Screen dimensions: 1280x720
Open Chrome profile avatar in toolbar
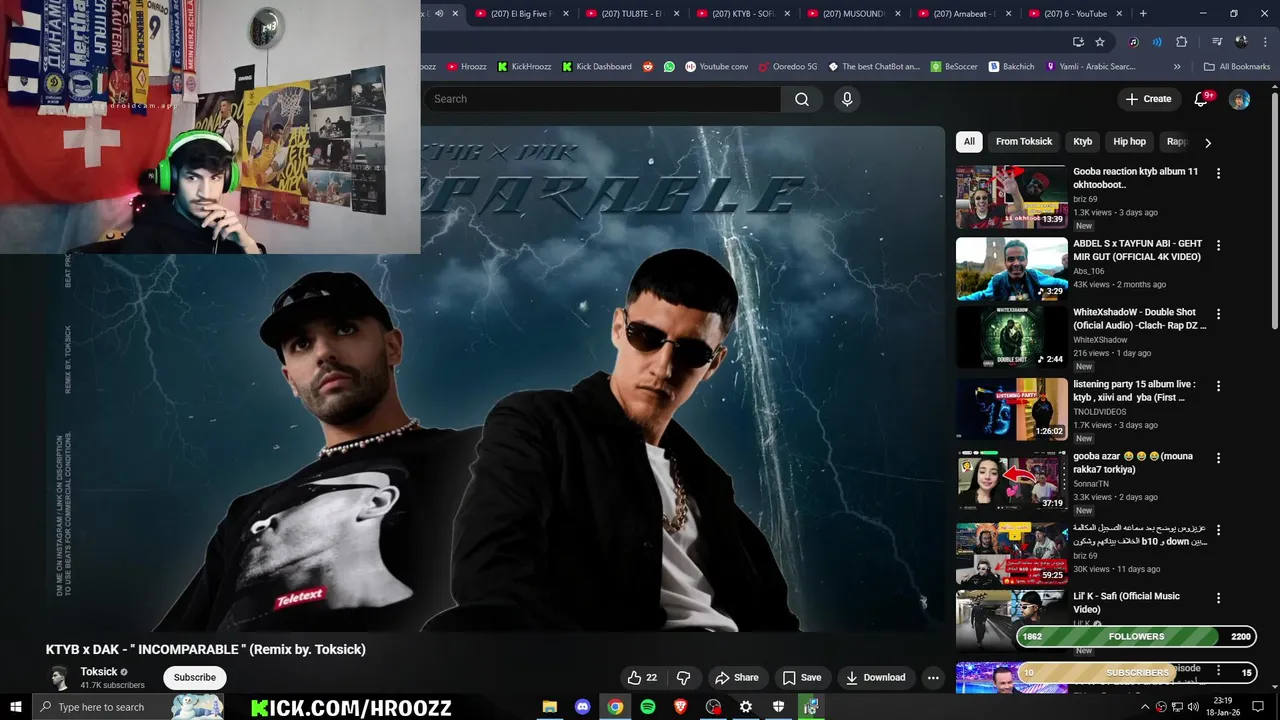pos(1241,42)
